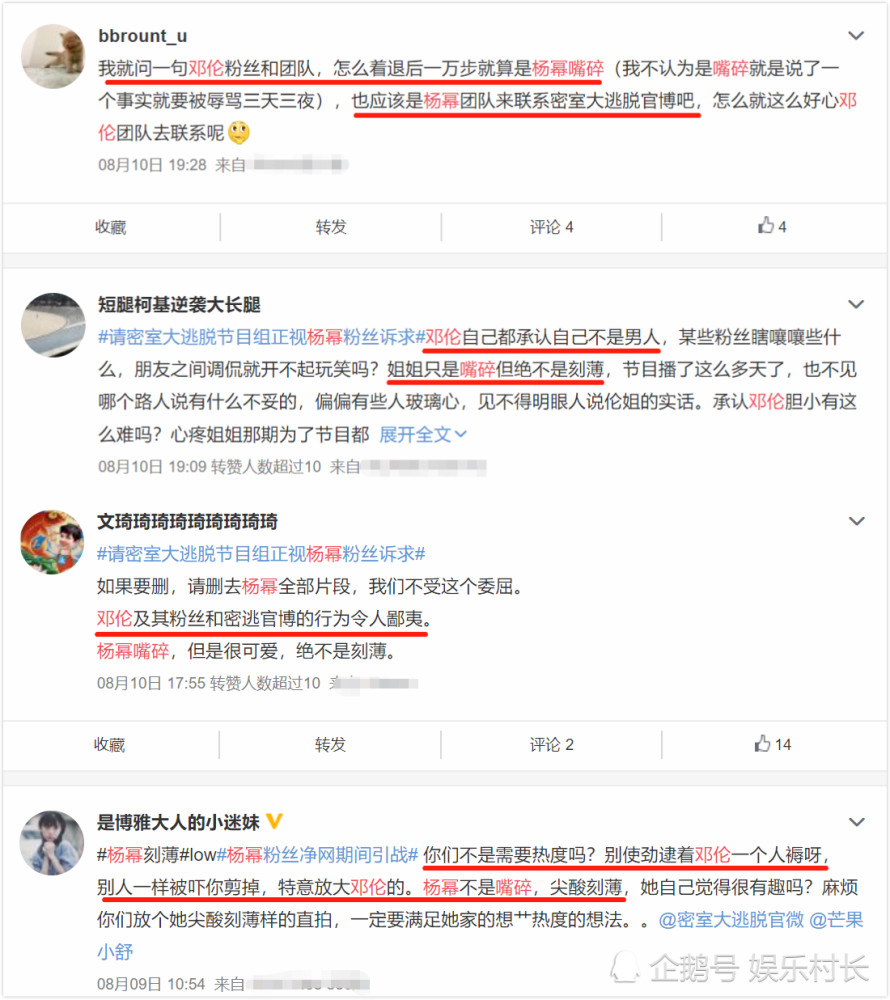This screenshot has height=1000, width=890.
Task: Click yellow V verified badge
Action: tap(274, 821)
